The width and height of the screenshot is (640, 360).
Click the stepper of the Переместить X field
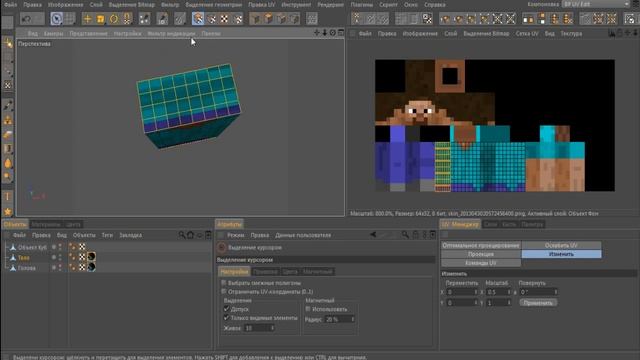476,292
